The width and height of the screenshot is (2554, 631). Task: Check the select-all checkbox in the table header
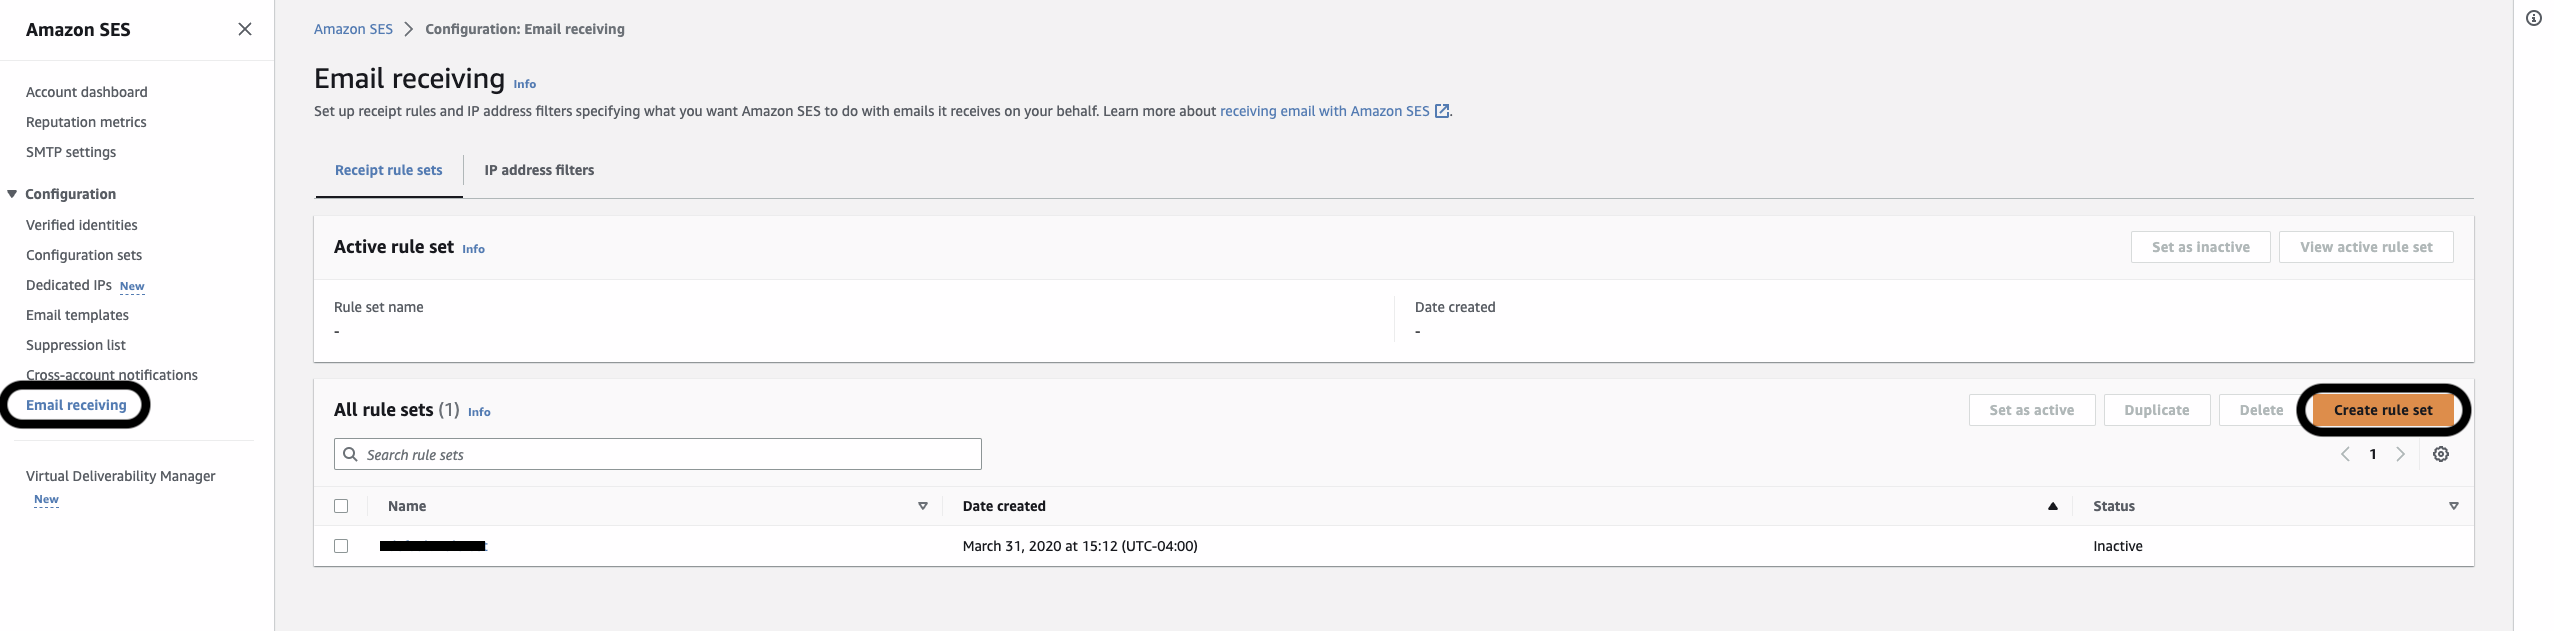342,506
